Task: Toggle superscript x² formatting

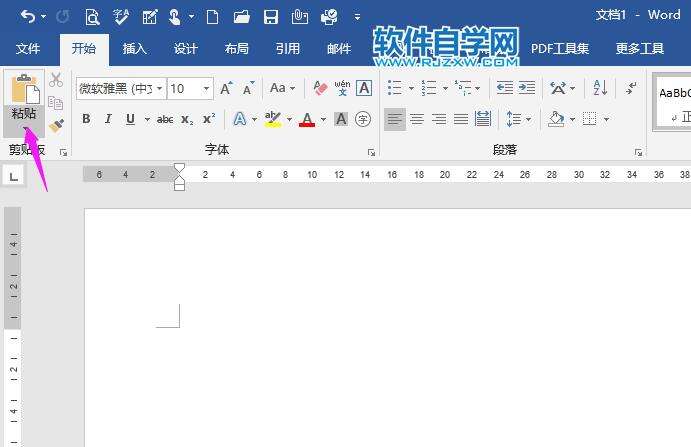Action: (x=209, y=119)
